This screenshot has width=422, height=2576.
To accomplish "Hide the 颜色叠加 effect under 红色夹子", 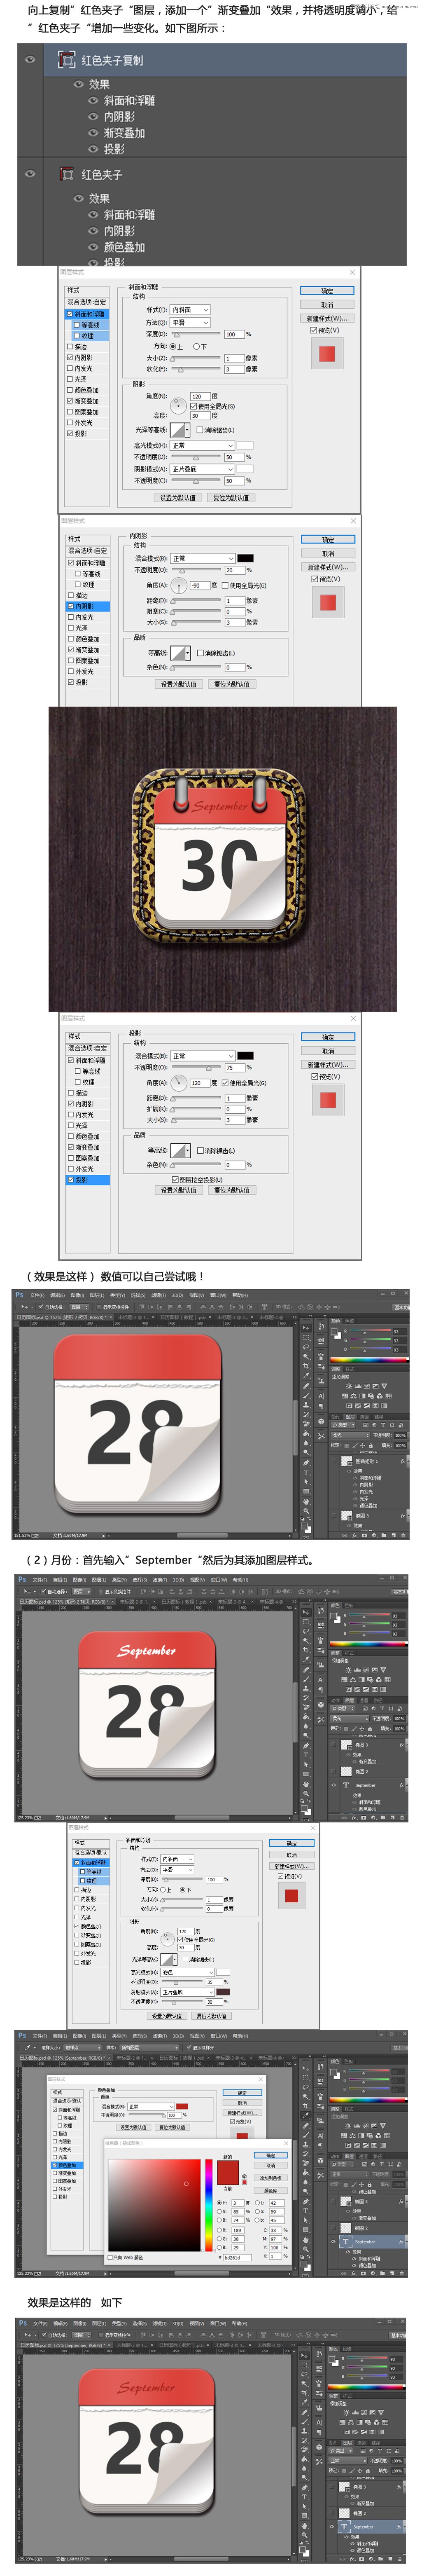I will [93, 247].
